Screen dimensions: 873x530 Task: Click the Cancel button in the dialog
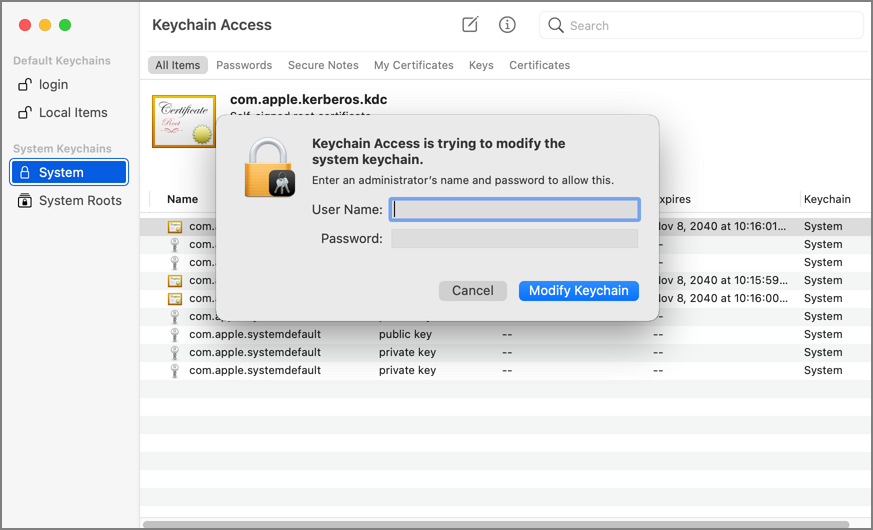click(473, 291)
